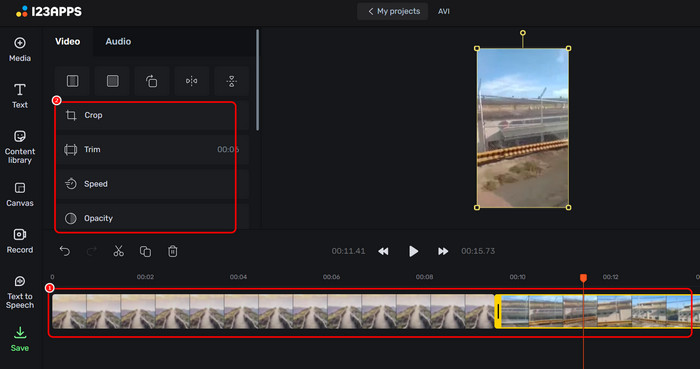Open the Text tool panel
The image size is (700, 369).
coord(20,96)
